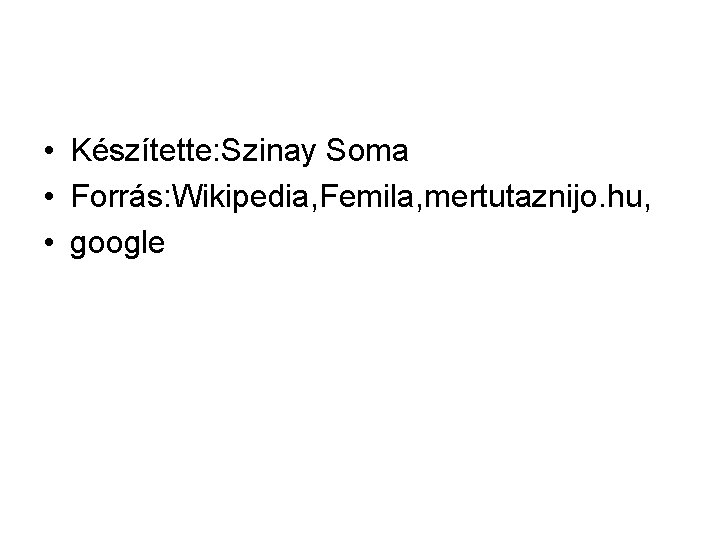The image size is (720, 540).
Task: Click the name Szinay
Action: tap(269, 151)
